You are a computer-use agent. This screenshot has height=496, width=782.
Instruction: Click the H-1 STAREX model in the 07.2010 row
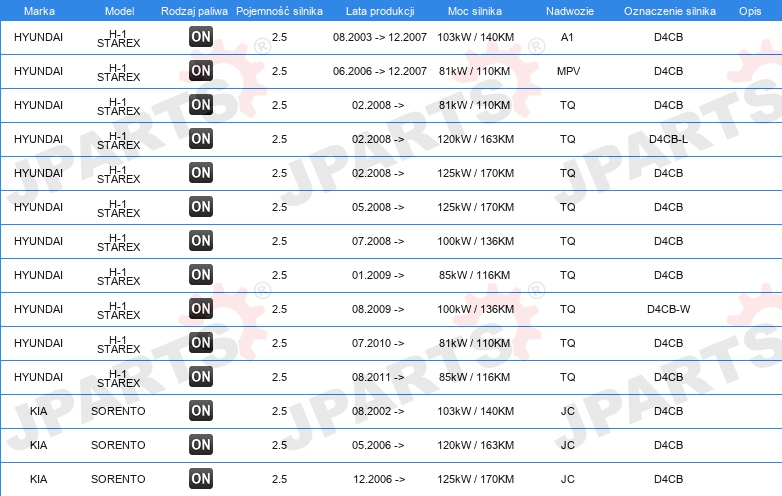(x=118, y=344)
